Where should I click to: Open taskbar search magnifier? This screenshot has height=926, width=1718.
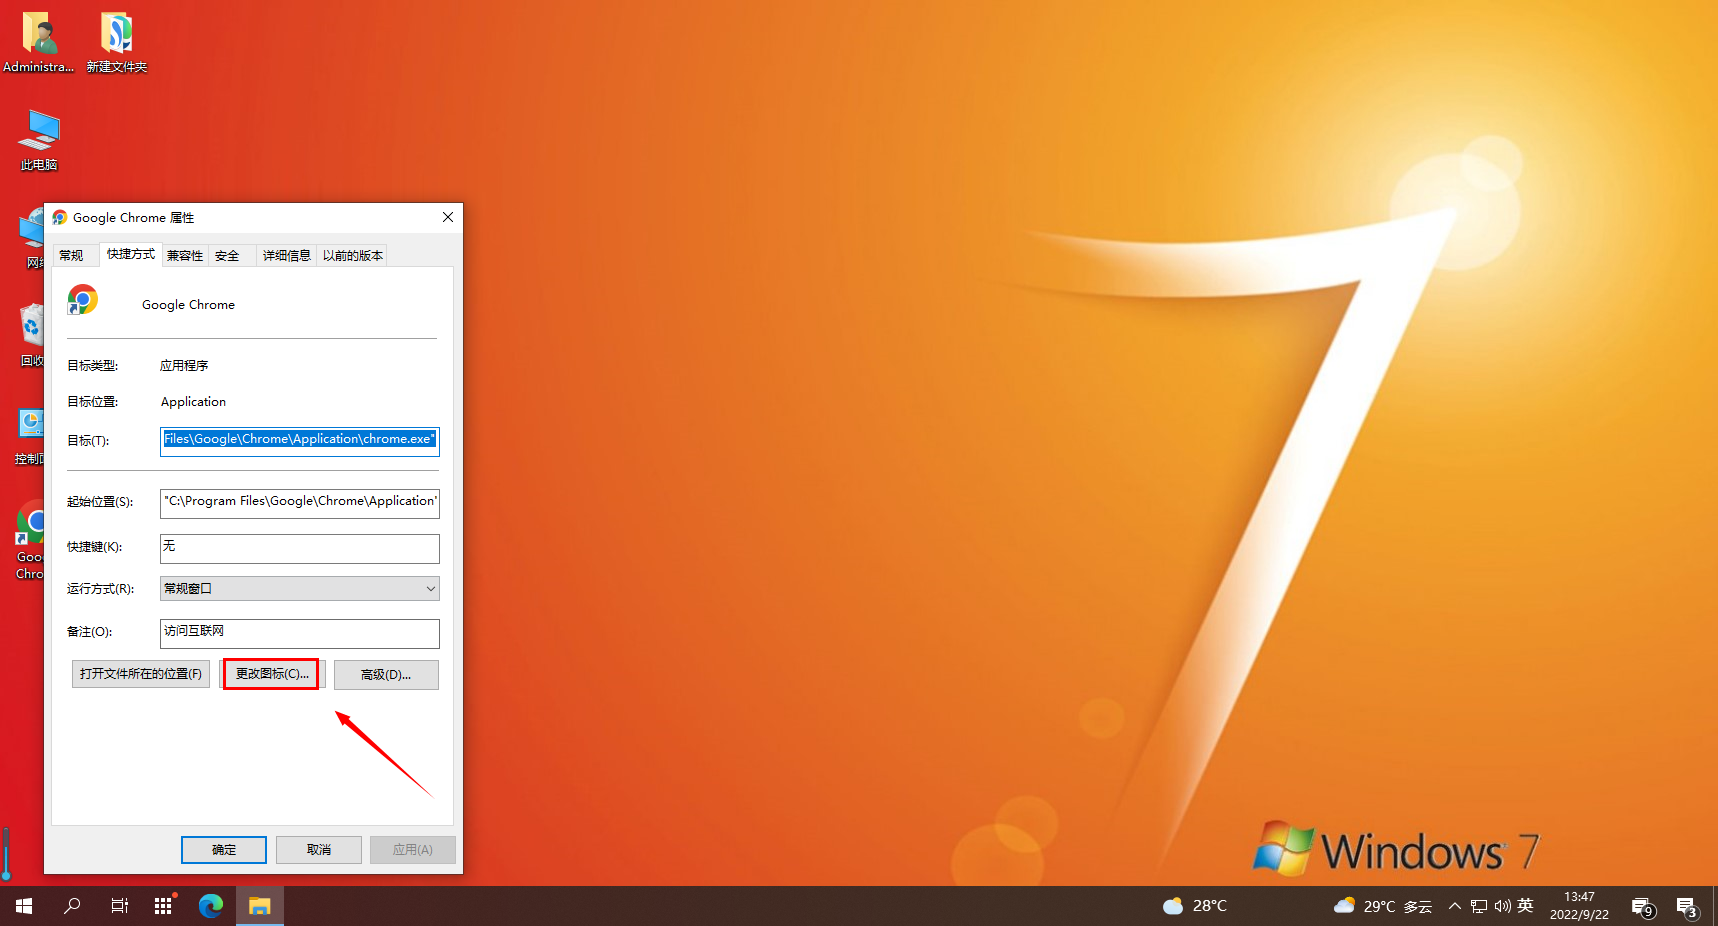click(72, 906)
